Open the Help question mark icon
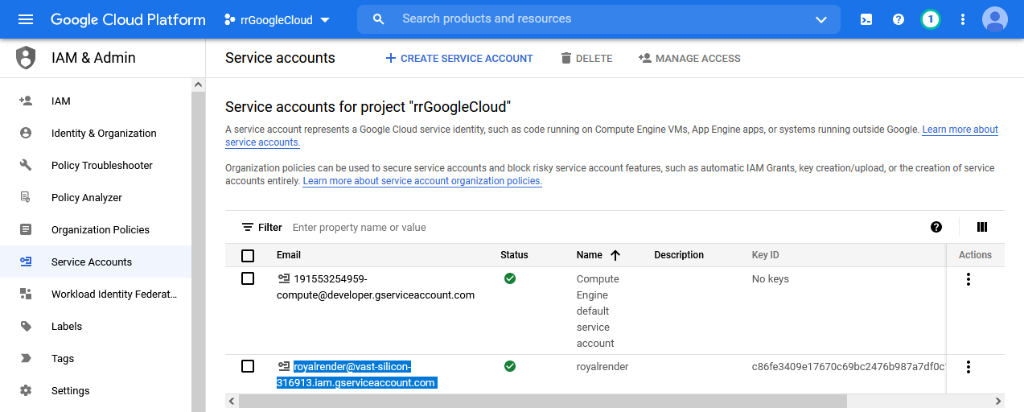1024x412 pixels. point(899,20)
